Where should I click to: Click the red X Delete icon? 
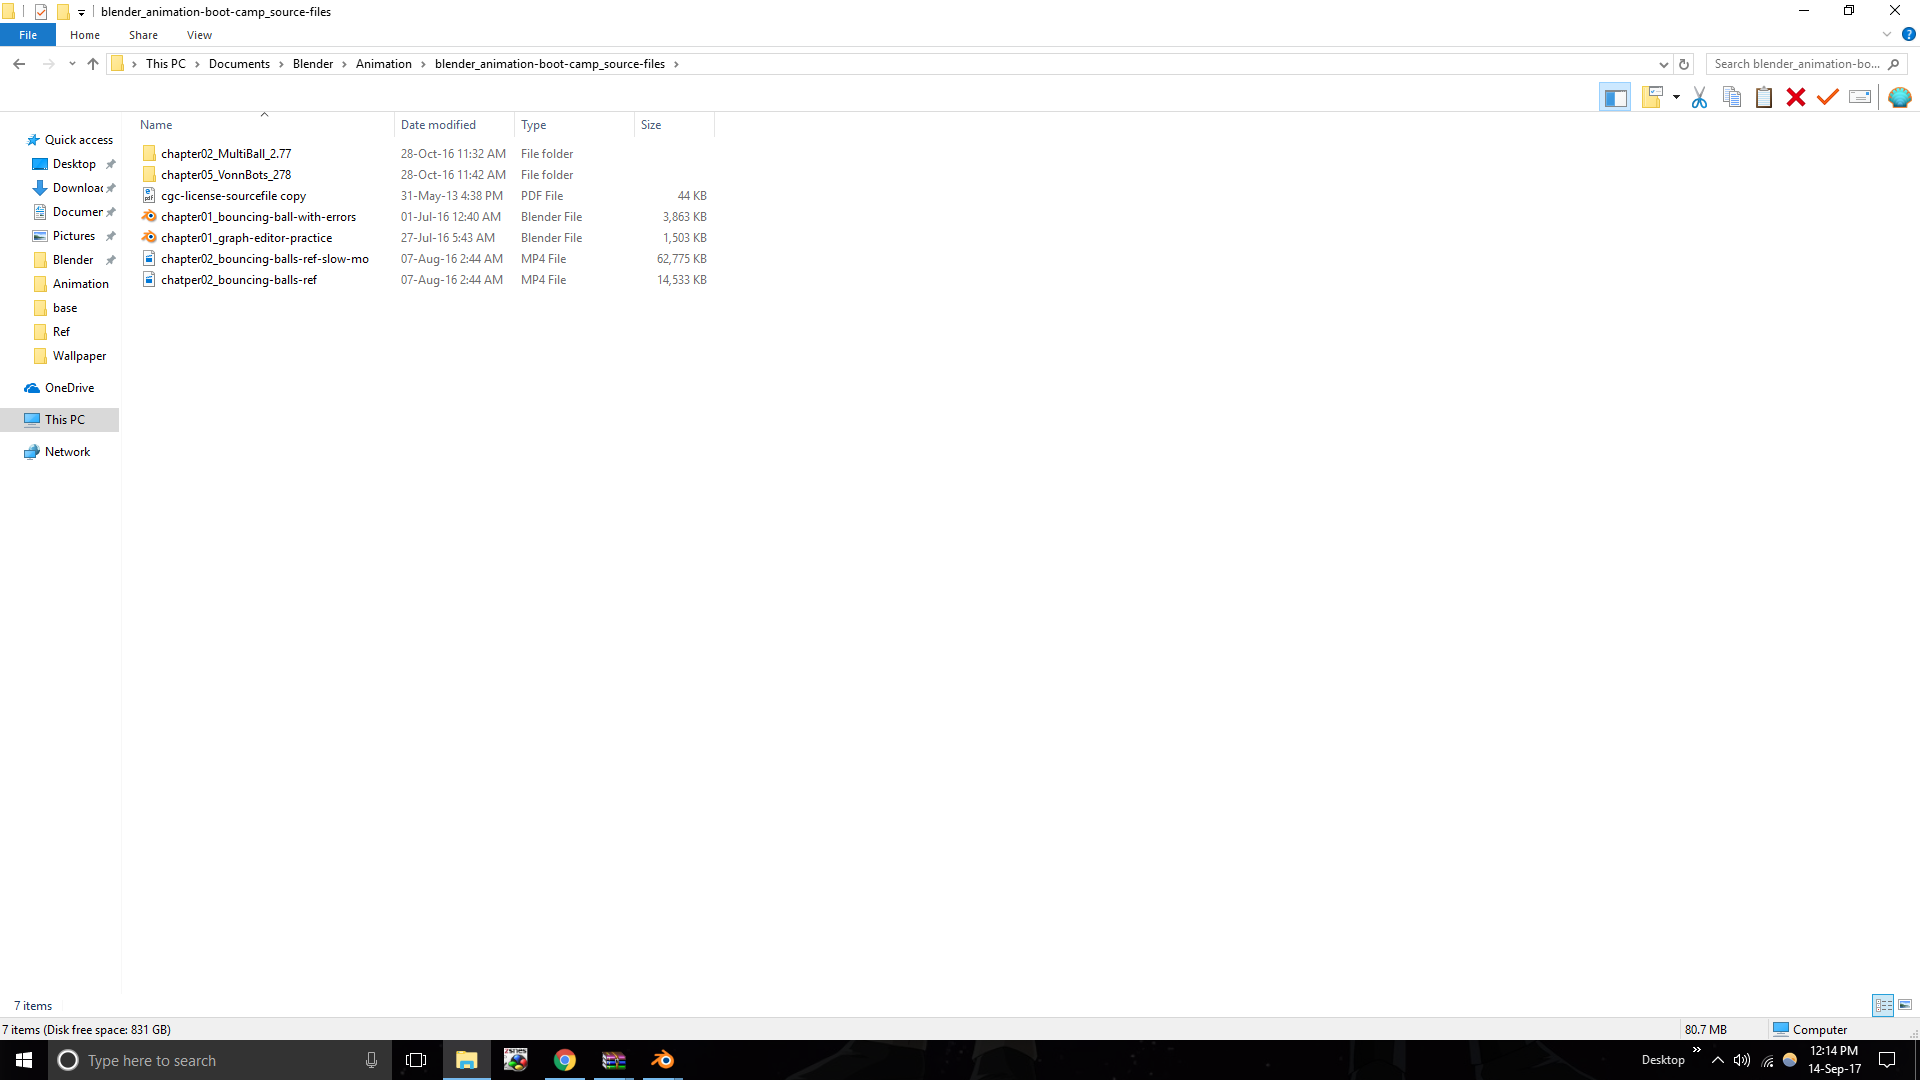1796,97
